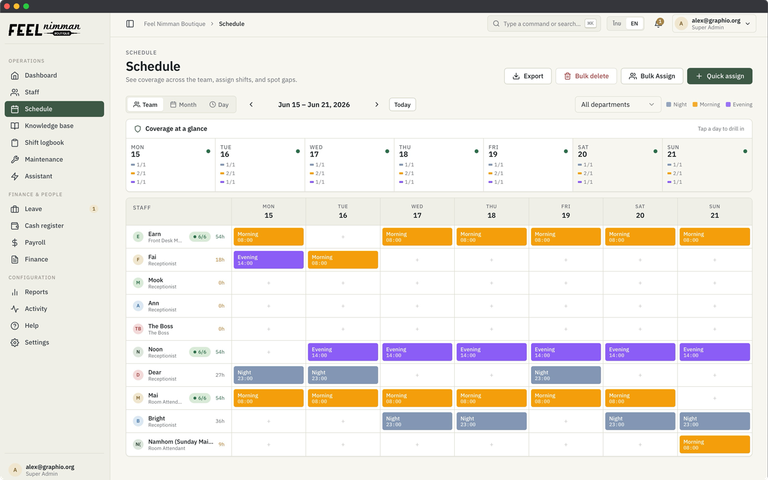Switch language to EN

634,24
